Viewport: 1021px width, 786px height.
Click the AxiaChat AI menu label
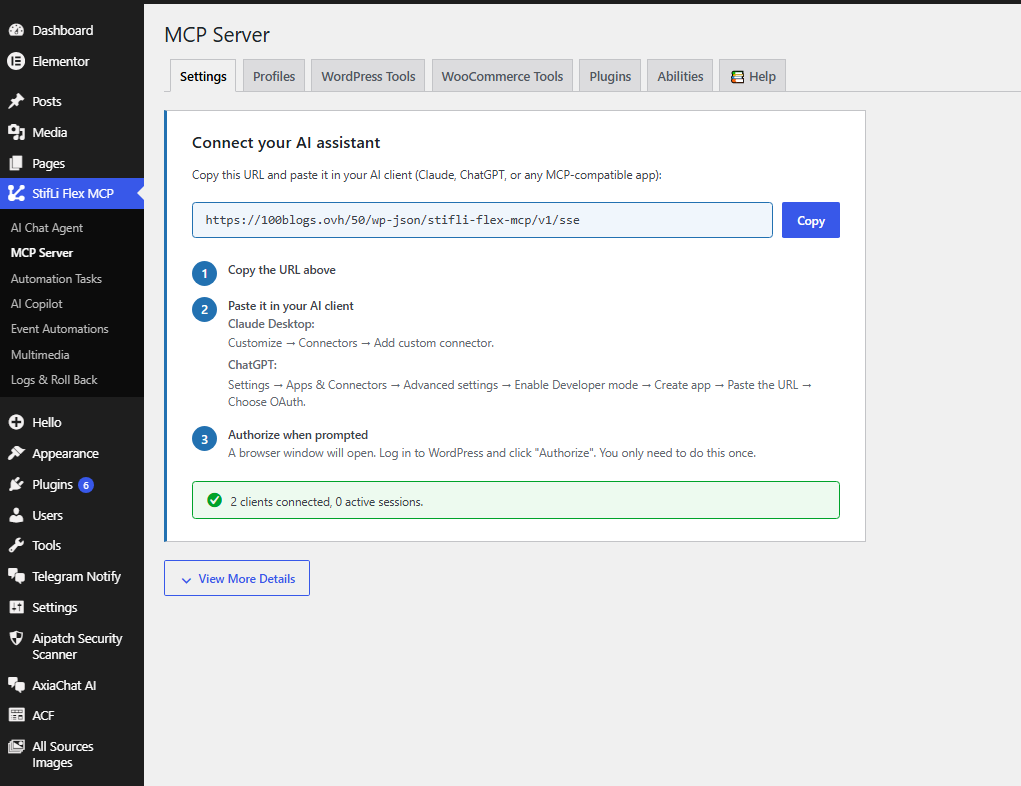point(64,685)
